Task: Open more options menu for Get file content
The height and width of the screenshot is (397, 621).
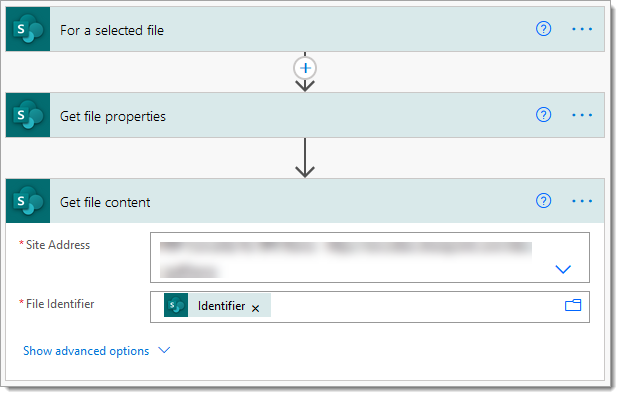Action: pos(582,201)
